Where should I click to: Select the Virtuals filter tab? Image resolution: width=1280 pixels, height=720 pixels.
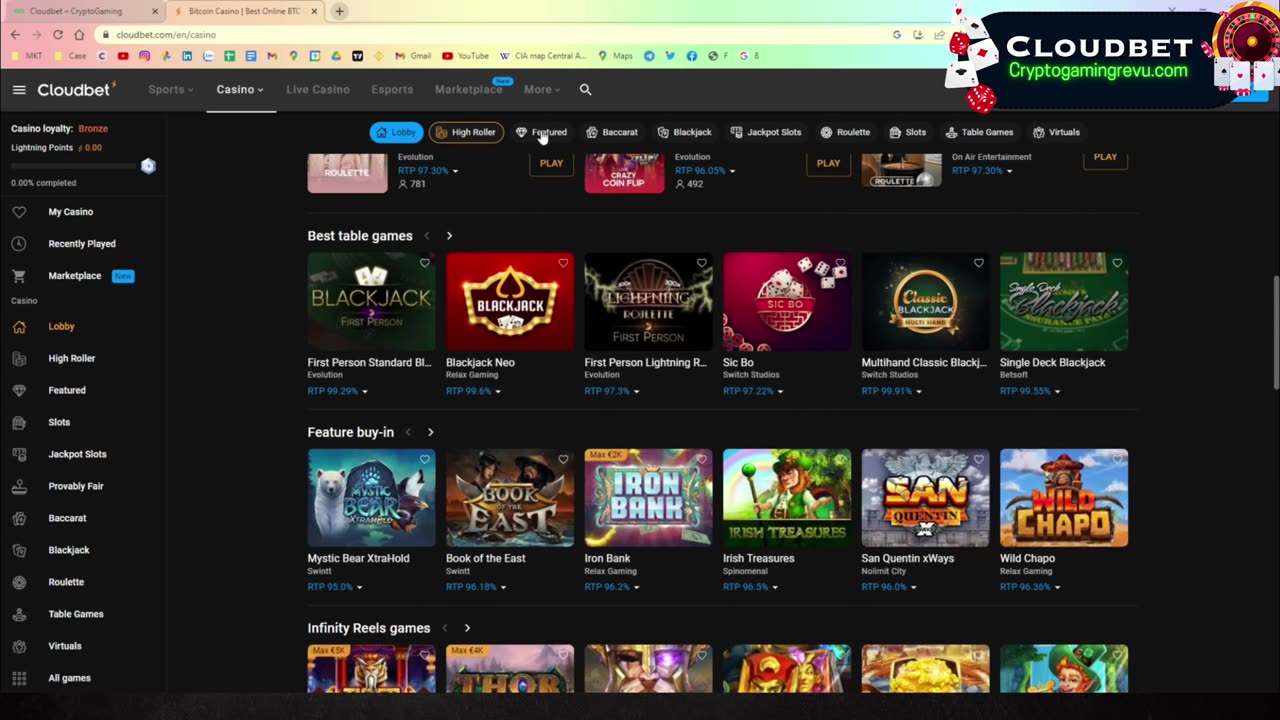coord(1057,132)
